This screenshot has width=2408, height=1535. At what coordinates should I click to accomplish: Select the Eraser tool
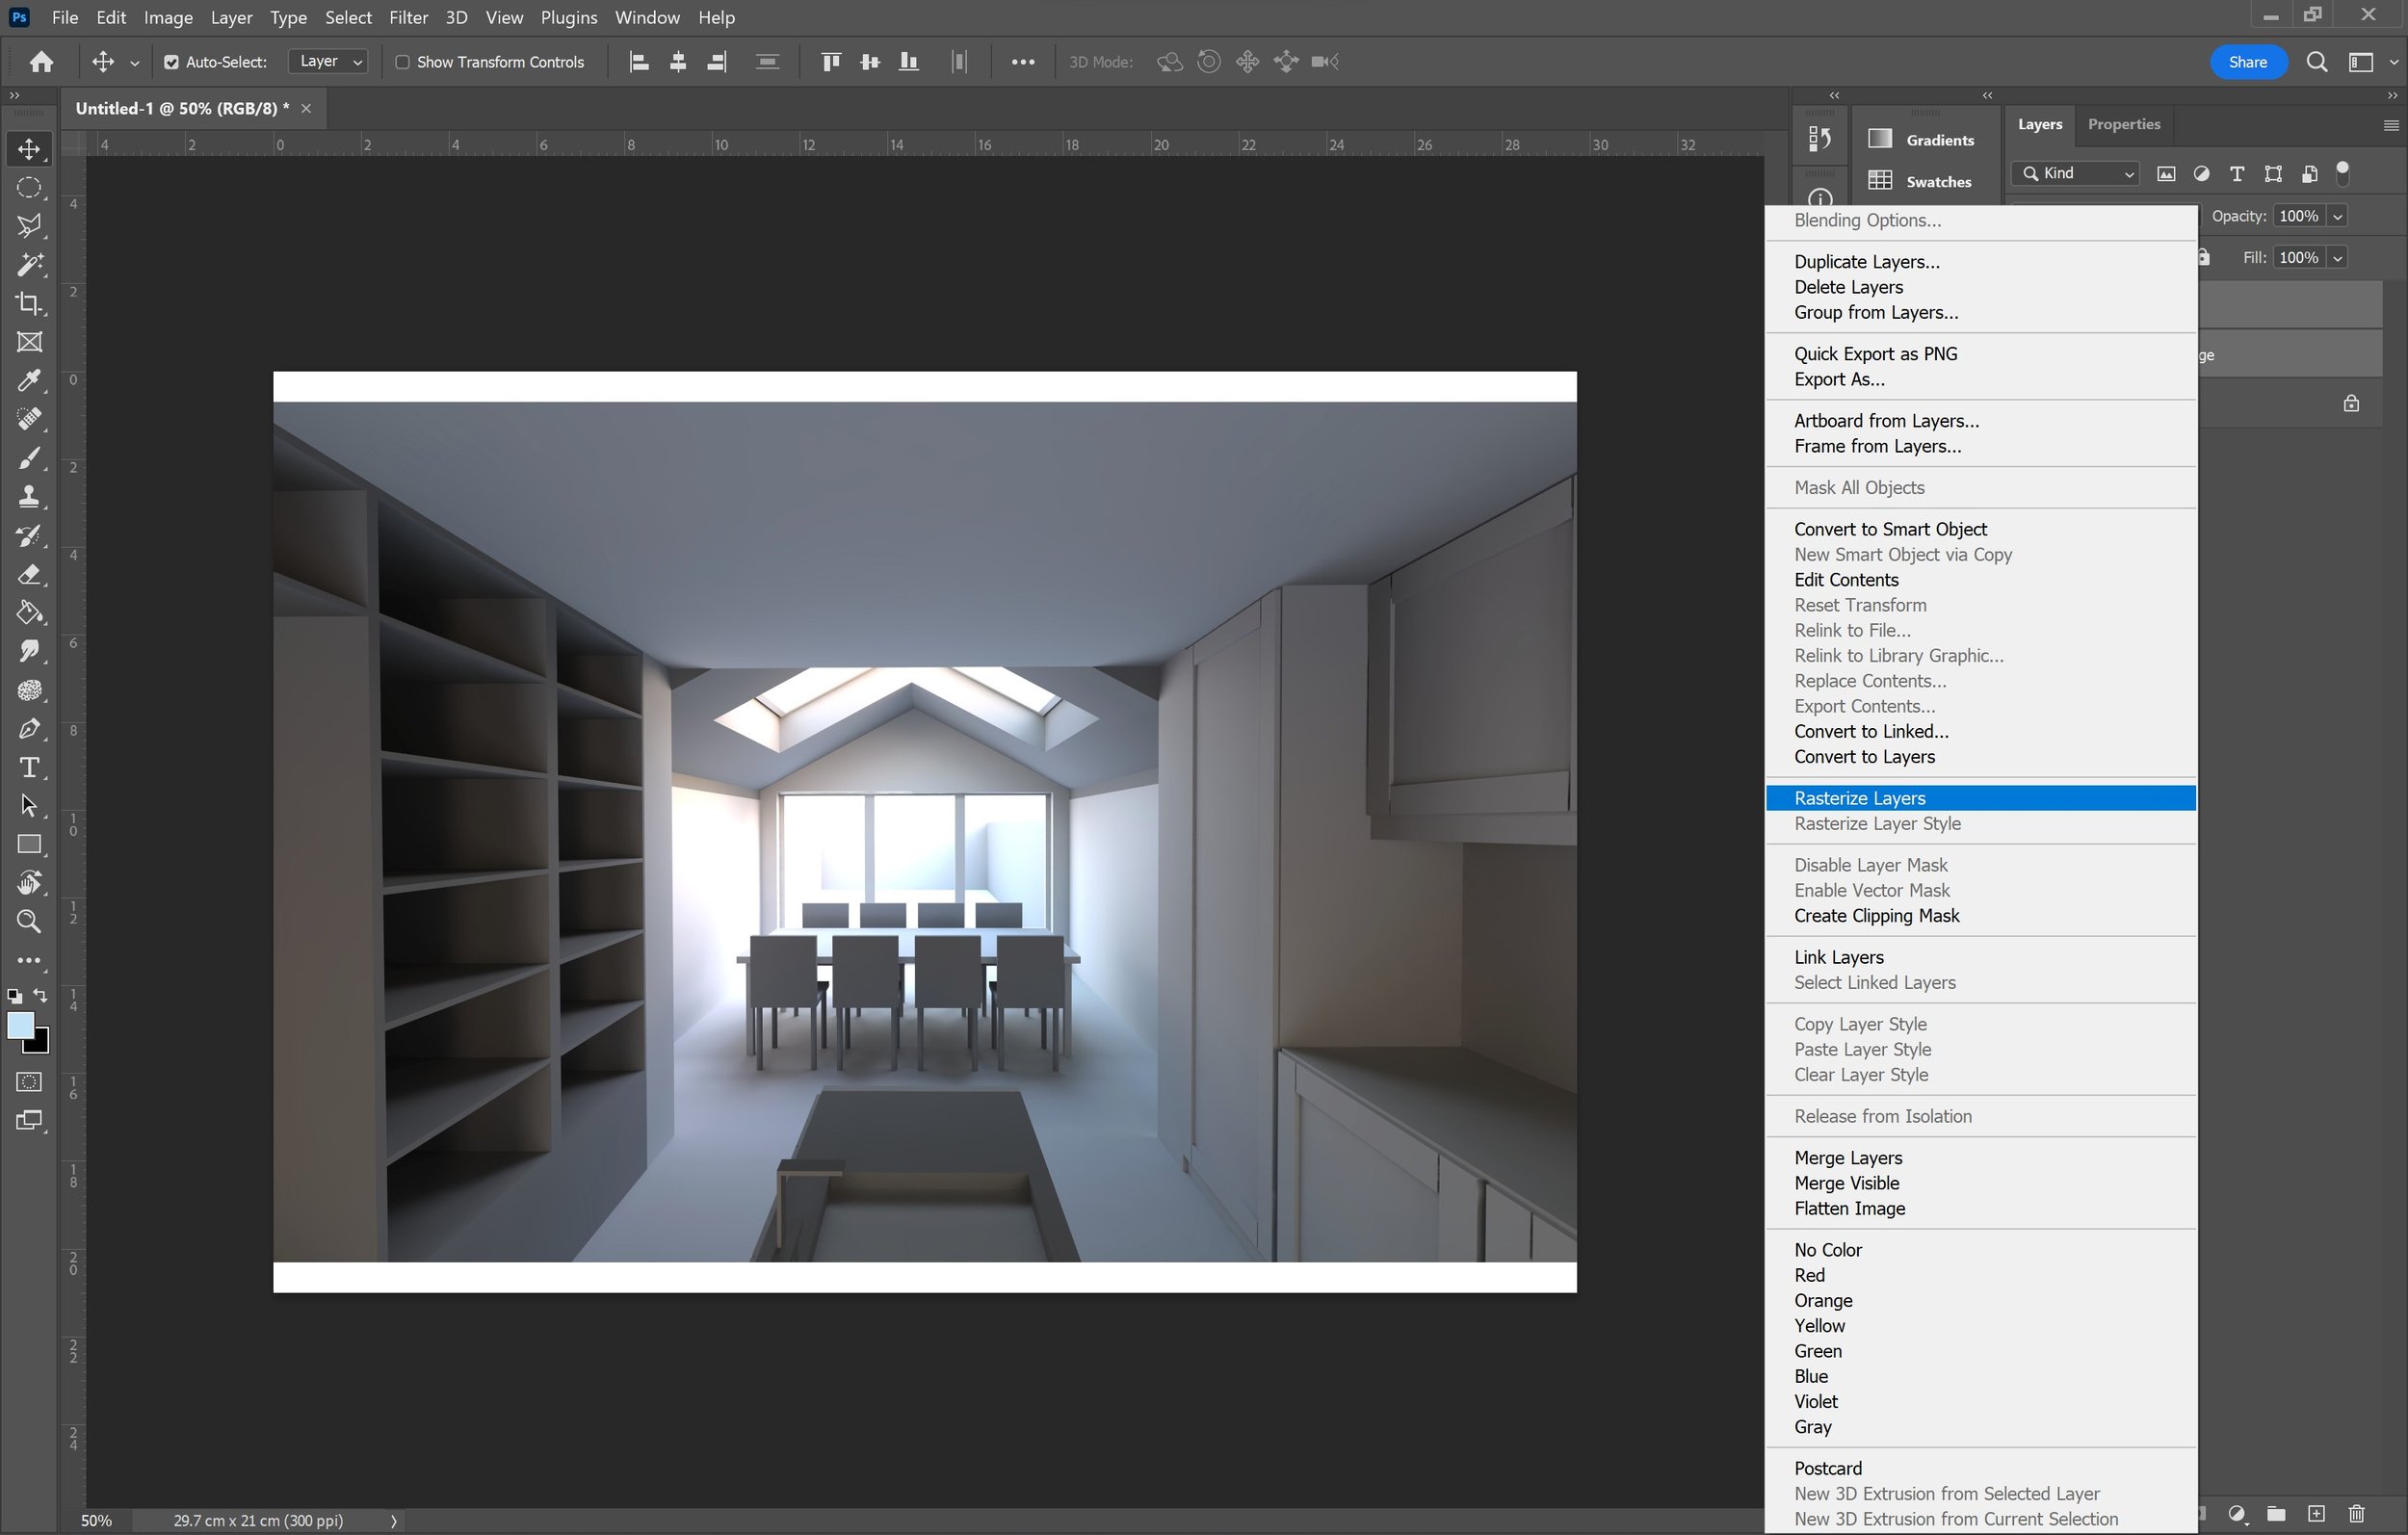[x=29, y=574]
